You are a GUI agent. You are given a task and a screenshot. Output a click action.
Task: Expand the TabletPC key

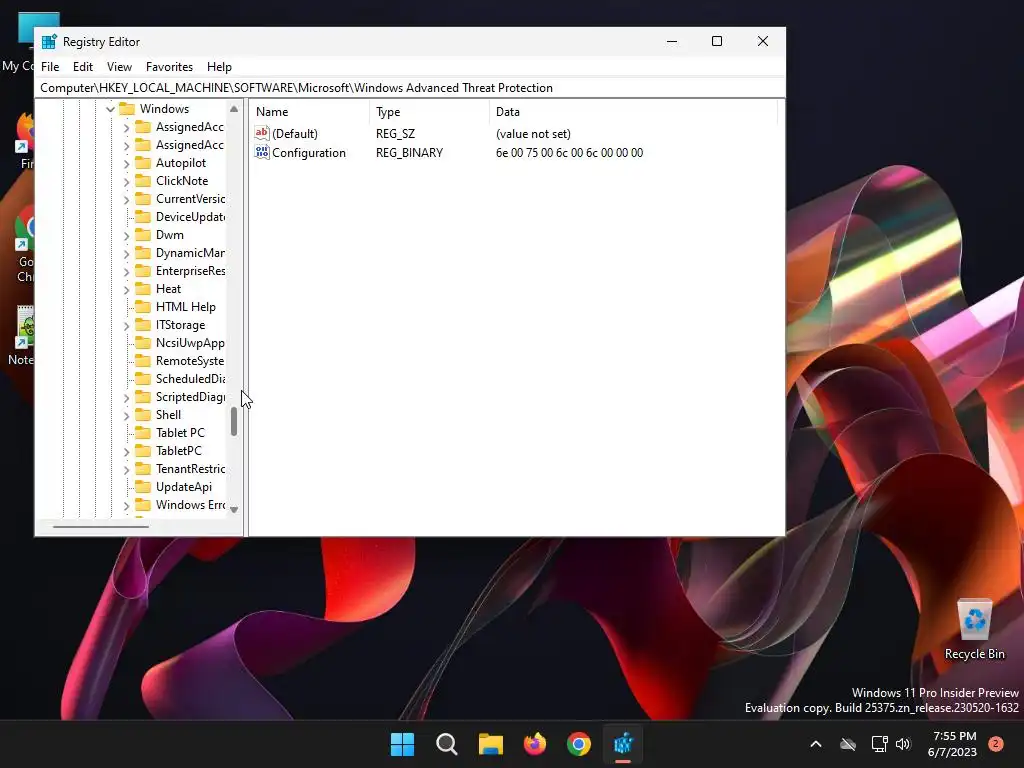[x=127, y=451]
